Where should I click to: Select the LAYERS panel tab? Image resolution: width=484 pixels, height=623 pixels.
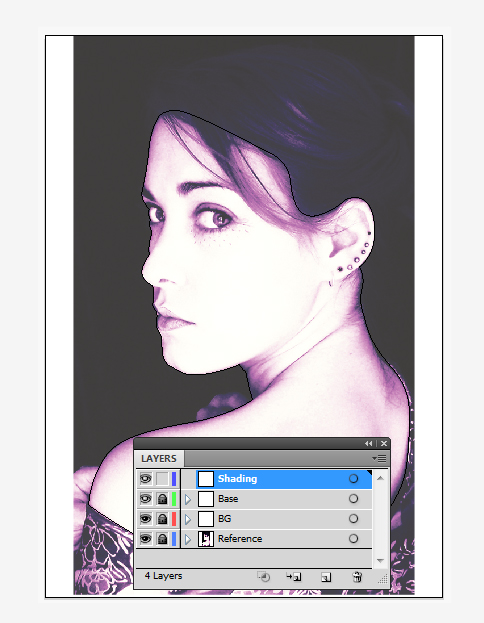click(159, 459)
